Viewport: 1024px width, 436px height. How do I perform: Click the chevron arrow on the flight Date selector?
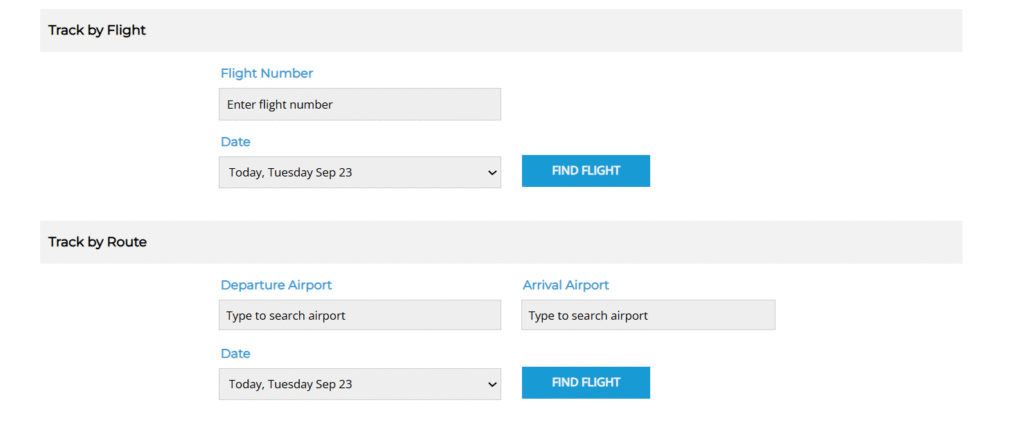[491, 172]
